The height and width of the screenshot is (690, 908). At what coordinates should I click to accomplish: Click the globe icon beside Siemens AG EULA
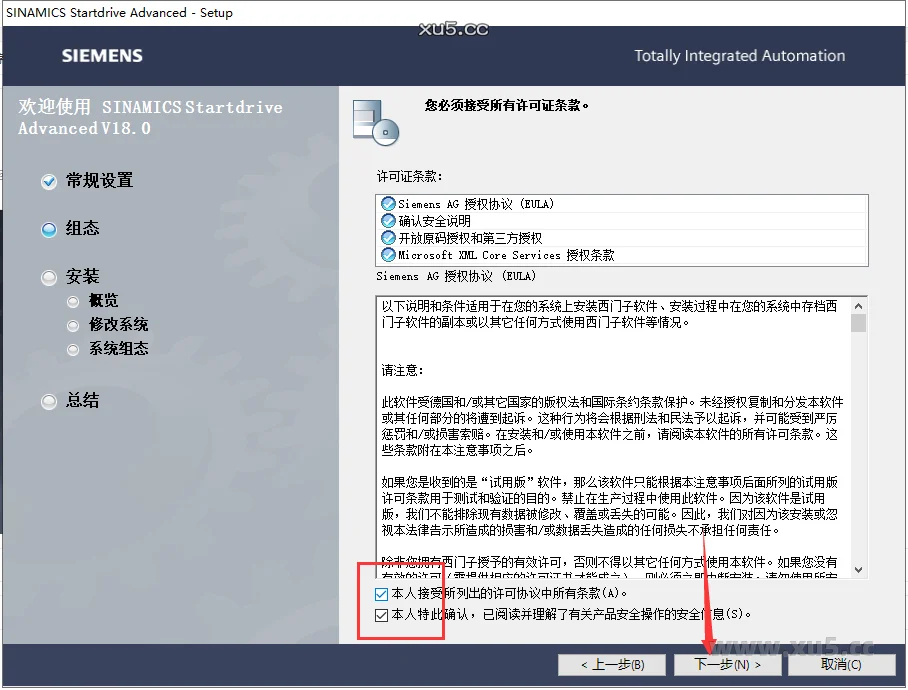coord(388,204)
